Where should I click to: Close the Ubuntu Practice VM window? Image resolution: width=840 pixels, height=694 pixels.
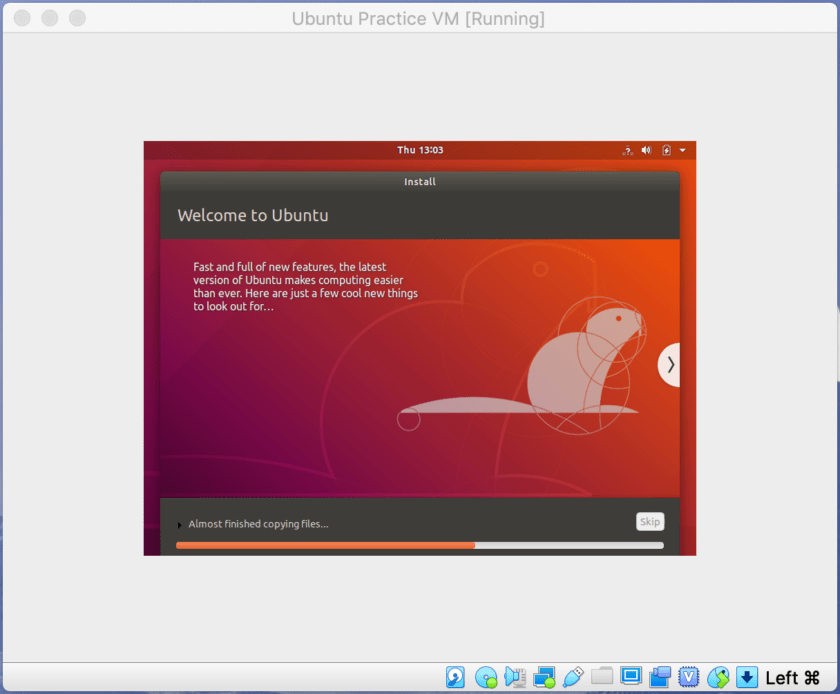22,18
